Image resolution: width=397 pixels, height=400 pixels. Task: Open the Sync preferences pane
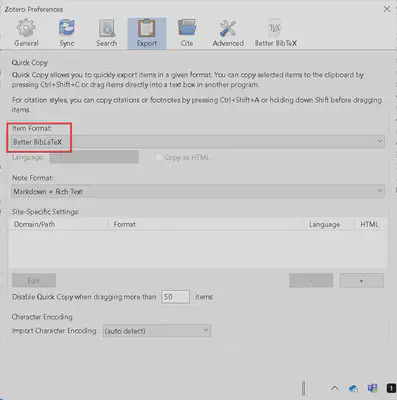coord(67,33)
